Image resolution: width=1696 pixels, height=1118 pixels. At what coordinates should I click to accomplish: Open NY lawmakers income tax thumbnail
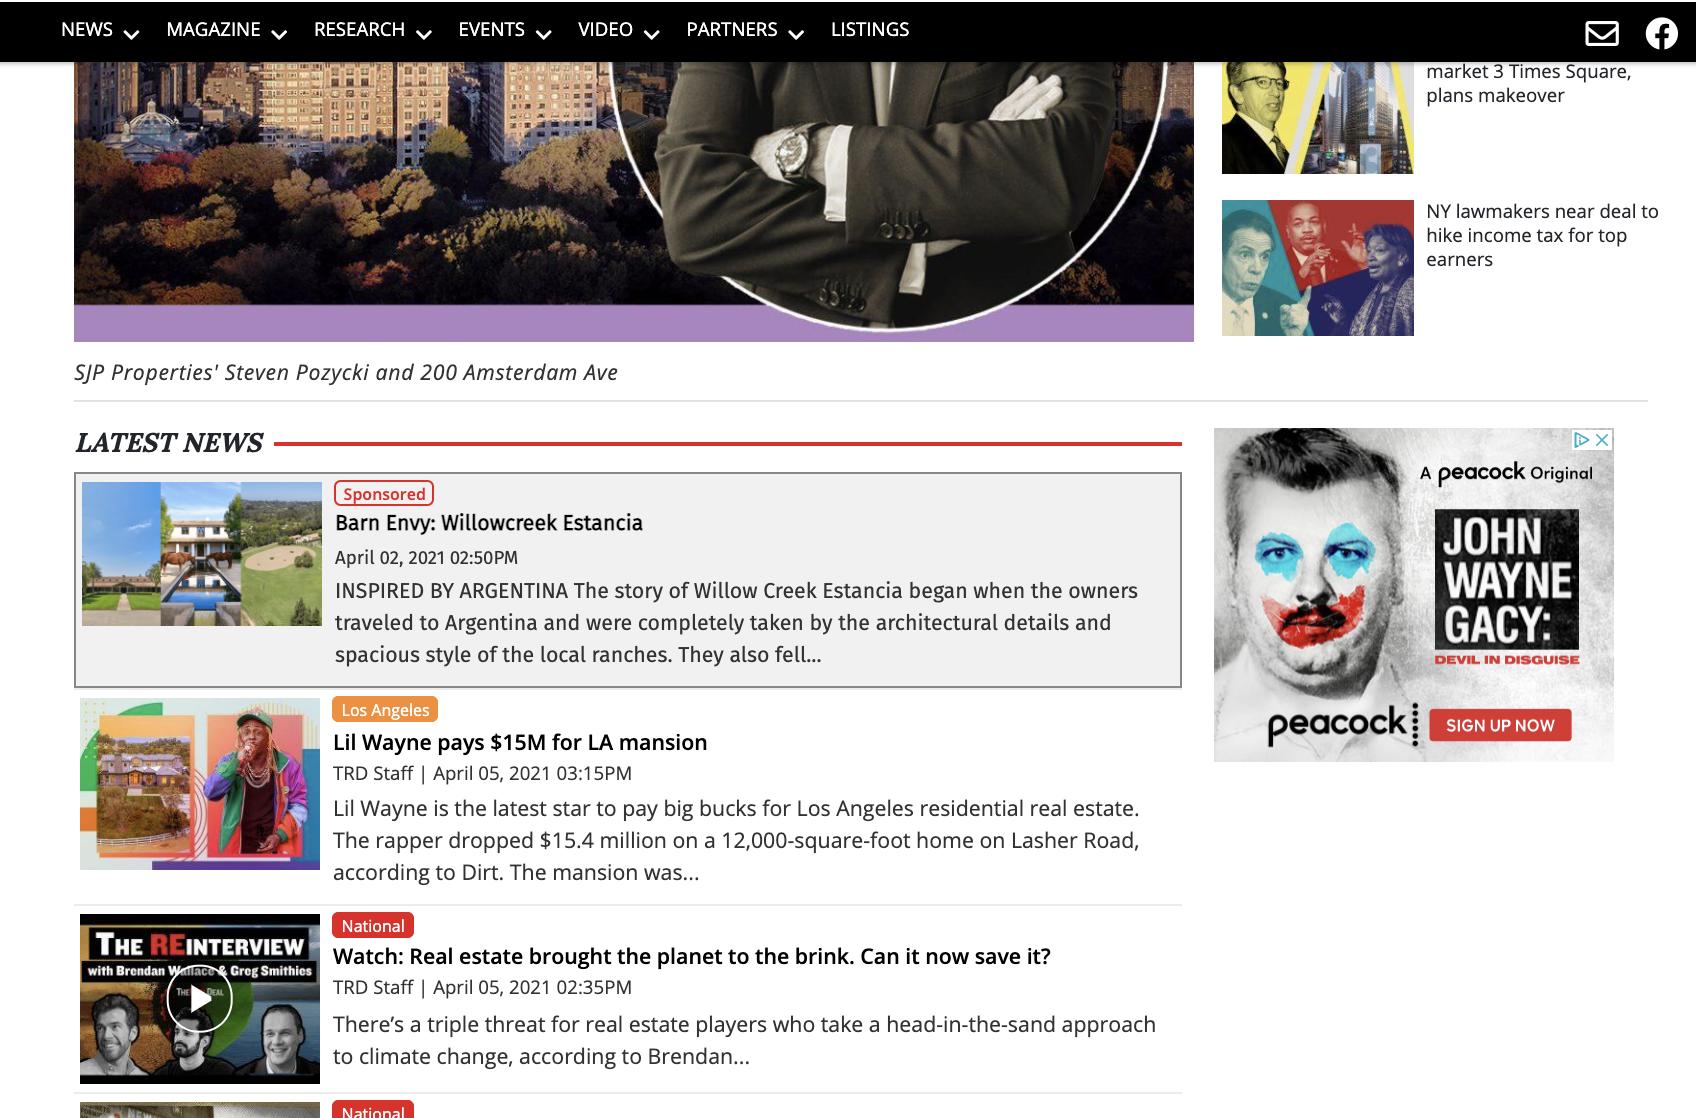[x=1318, y=268]
